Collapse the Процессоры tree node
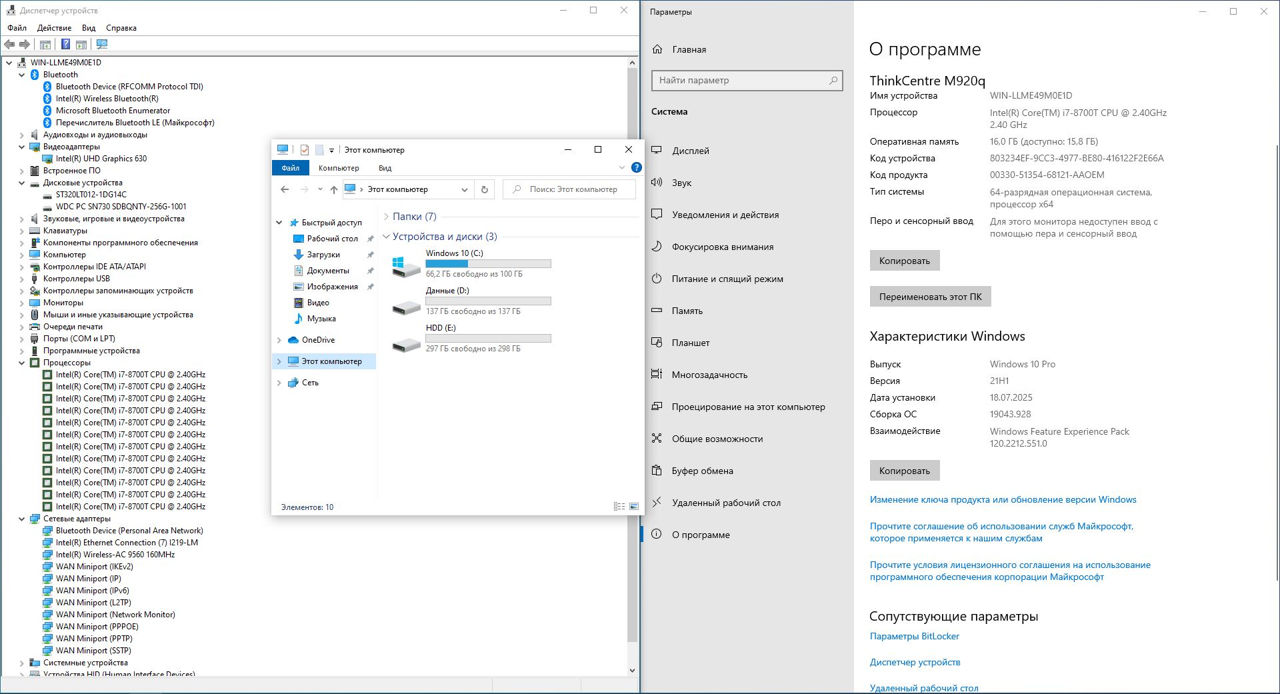 click(x=22, y=363)
